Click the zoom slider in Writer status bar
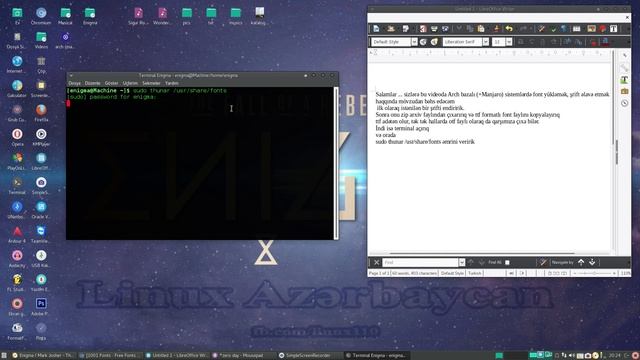Image resolution: width=640 pixels, height=360 pixels. (x=594, y=273)
